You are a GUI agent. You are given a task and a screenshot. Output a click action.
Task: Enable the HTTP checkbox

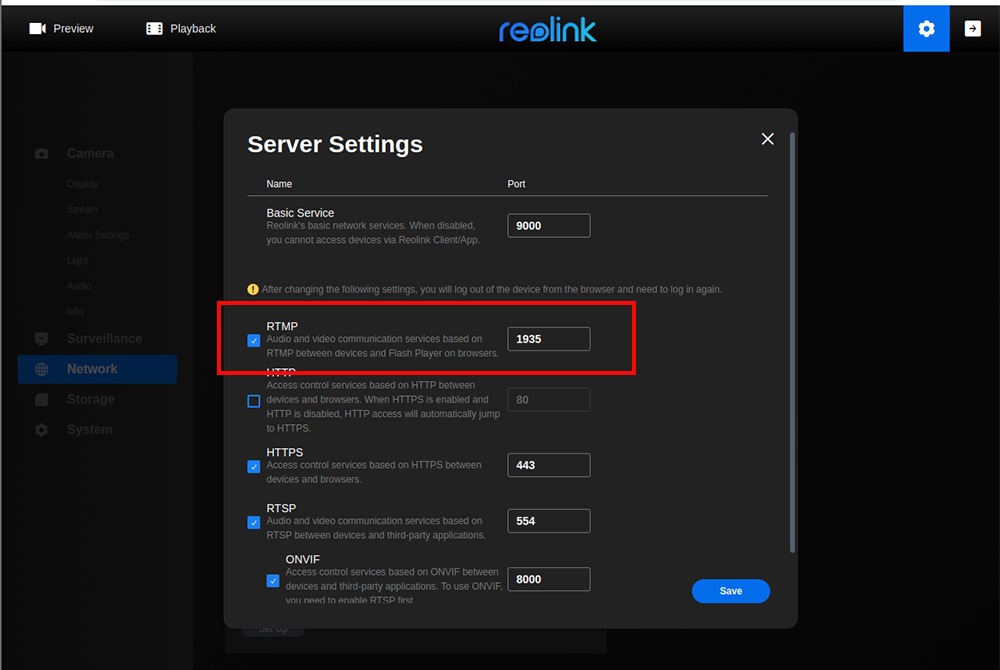pyautogui.click(x=254, y=401)
